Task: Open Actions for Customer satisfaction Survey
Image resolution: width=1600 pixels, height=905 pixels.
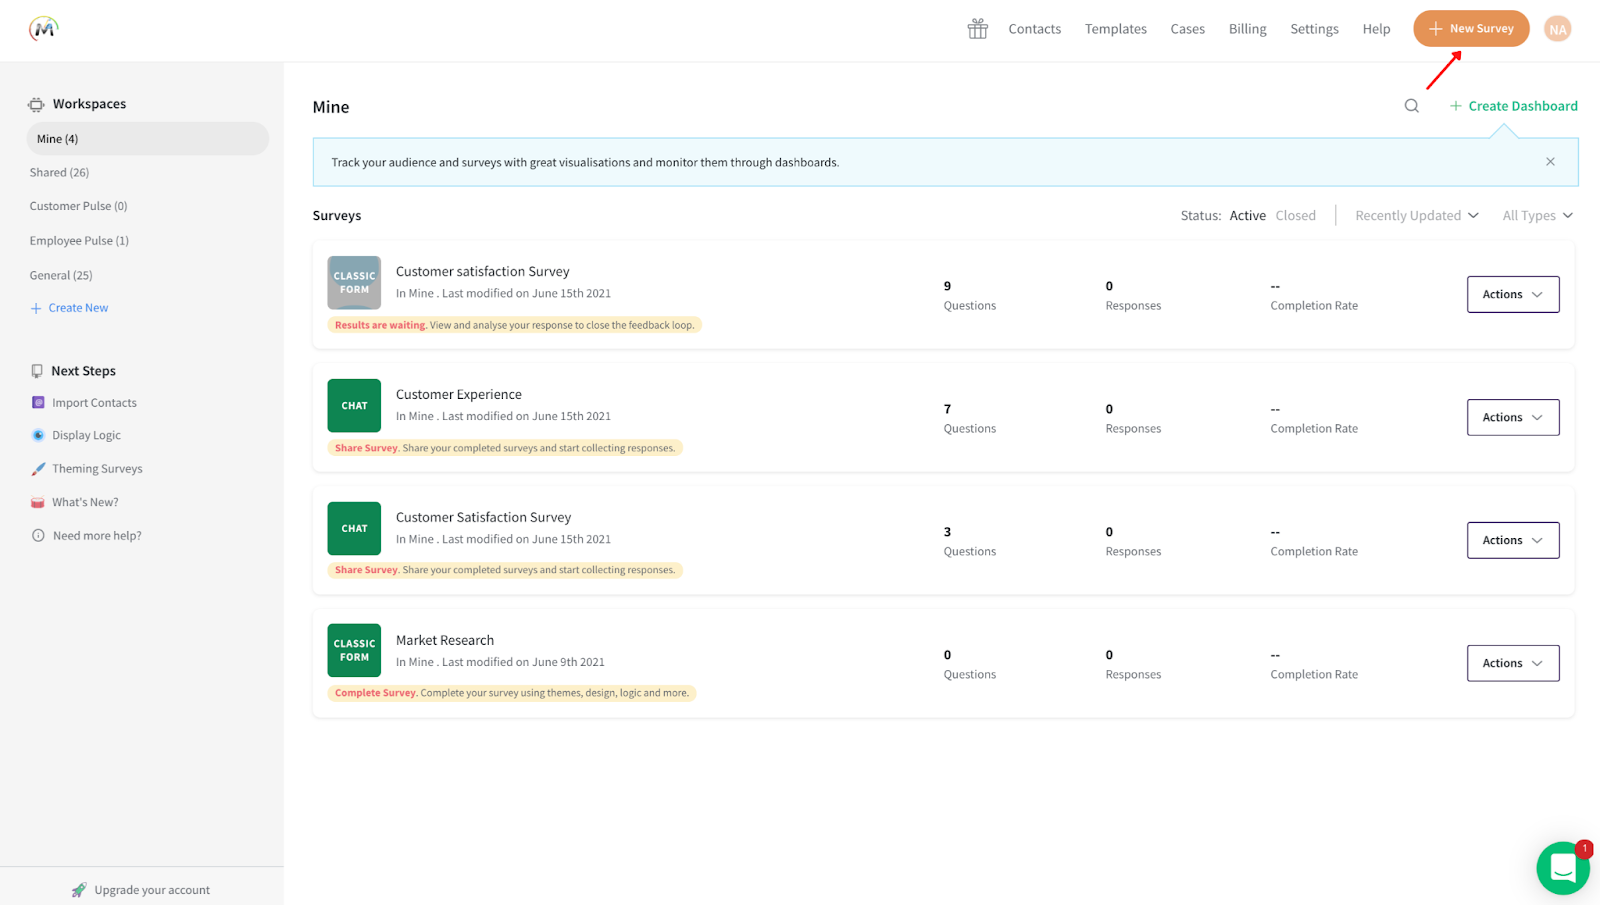Action: pyautogui.click(x=1512, y=294)
